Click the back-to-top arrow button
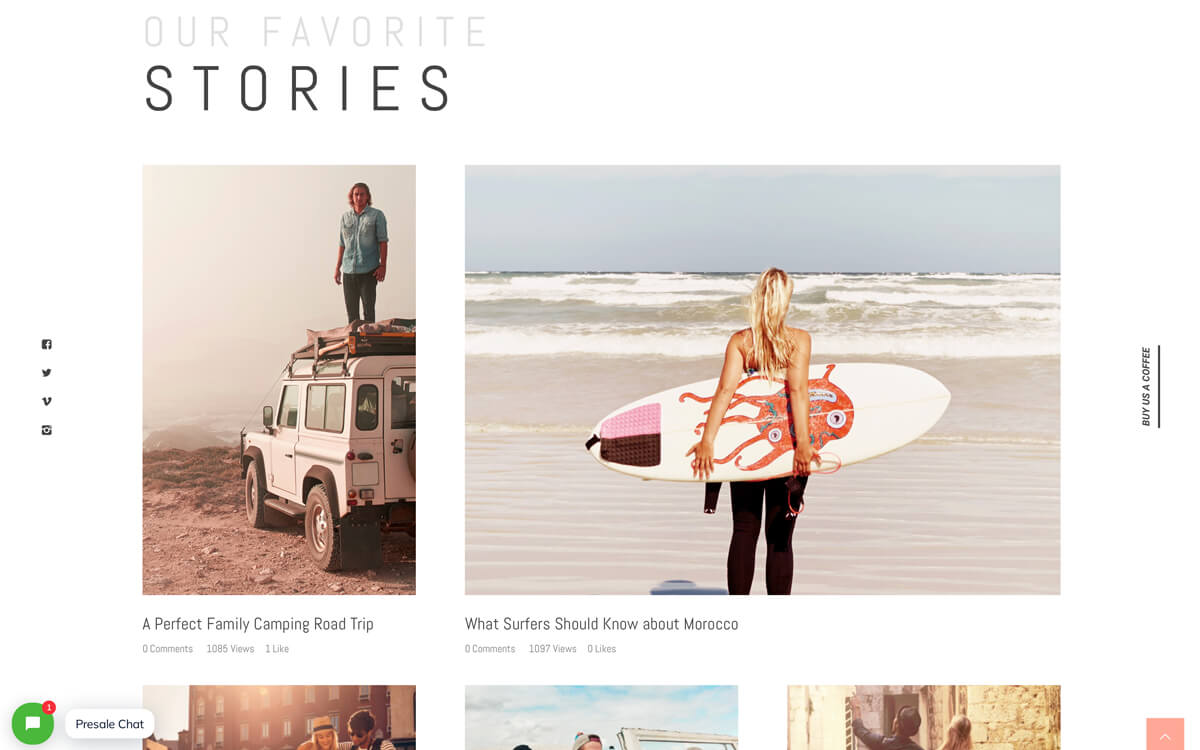Viewport: 1200px width, 750px height. coord(1165,734)
